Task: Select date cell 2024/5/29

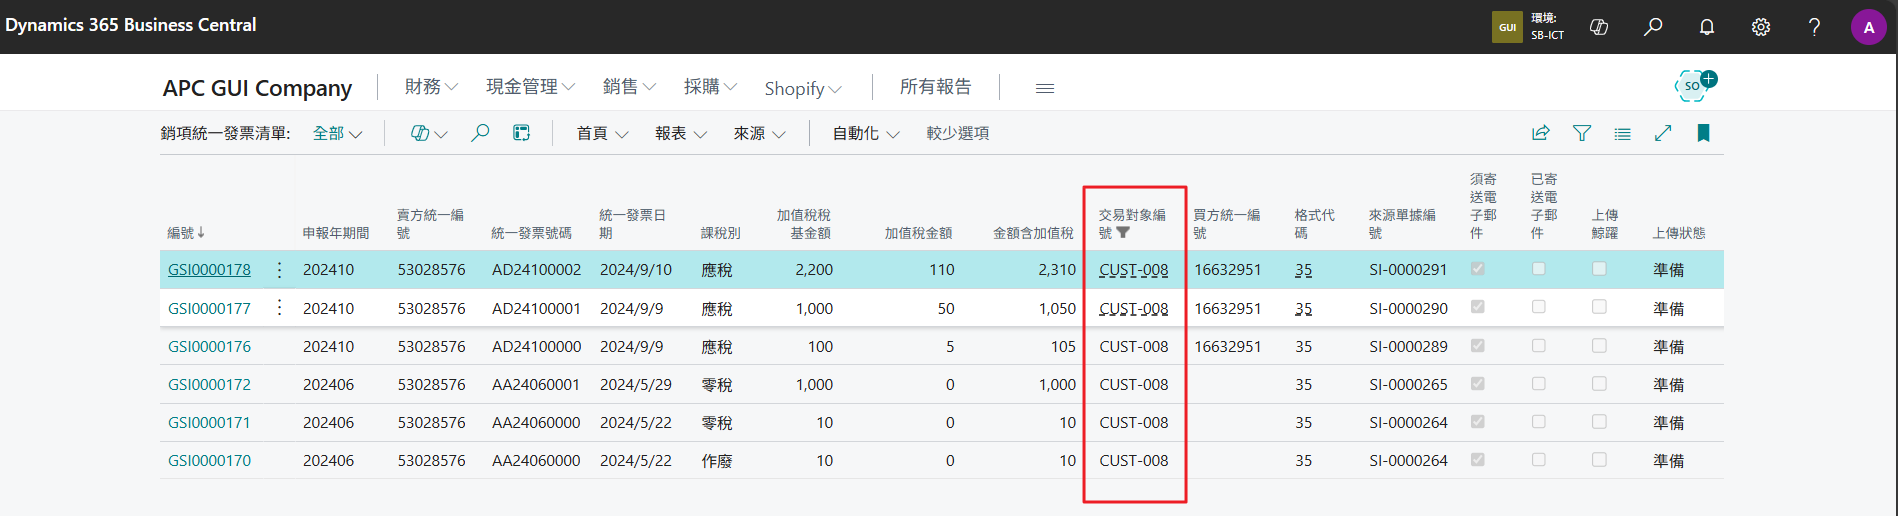Action: tap(636, 384)
